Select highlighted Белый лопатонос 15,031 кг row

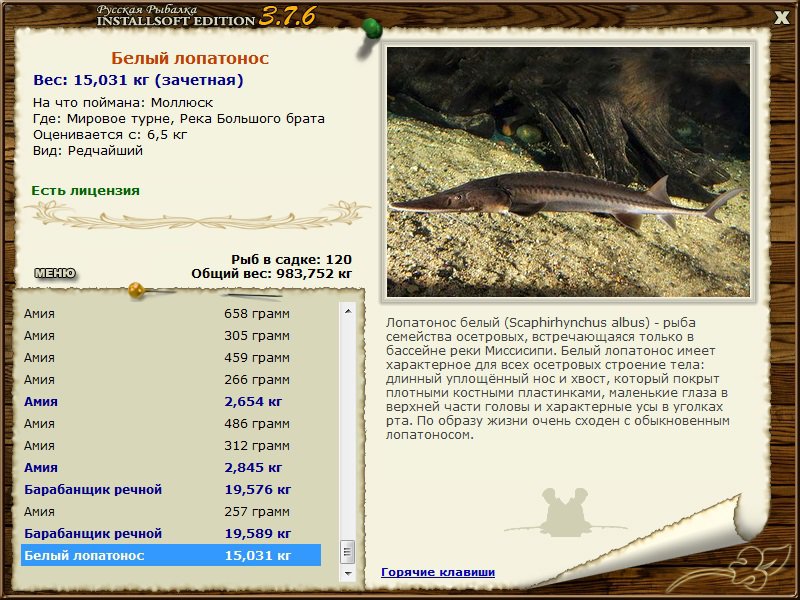(x=171, y=555)
